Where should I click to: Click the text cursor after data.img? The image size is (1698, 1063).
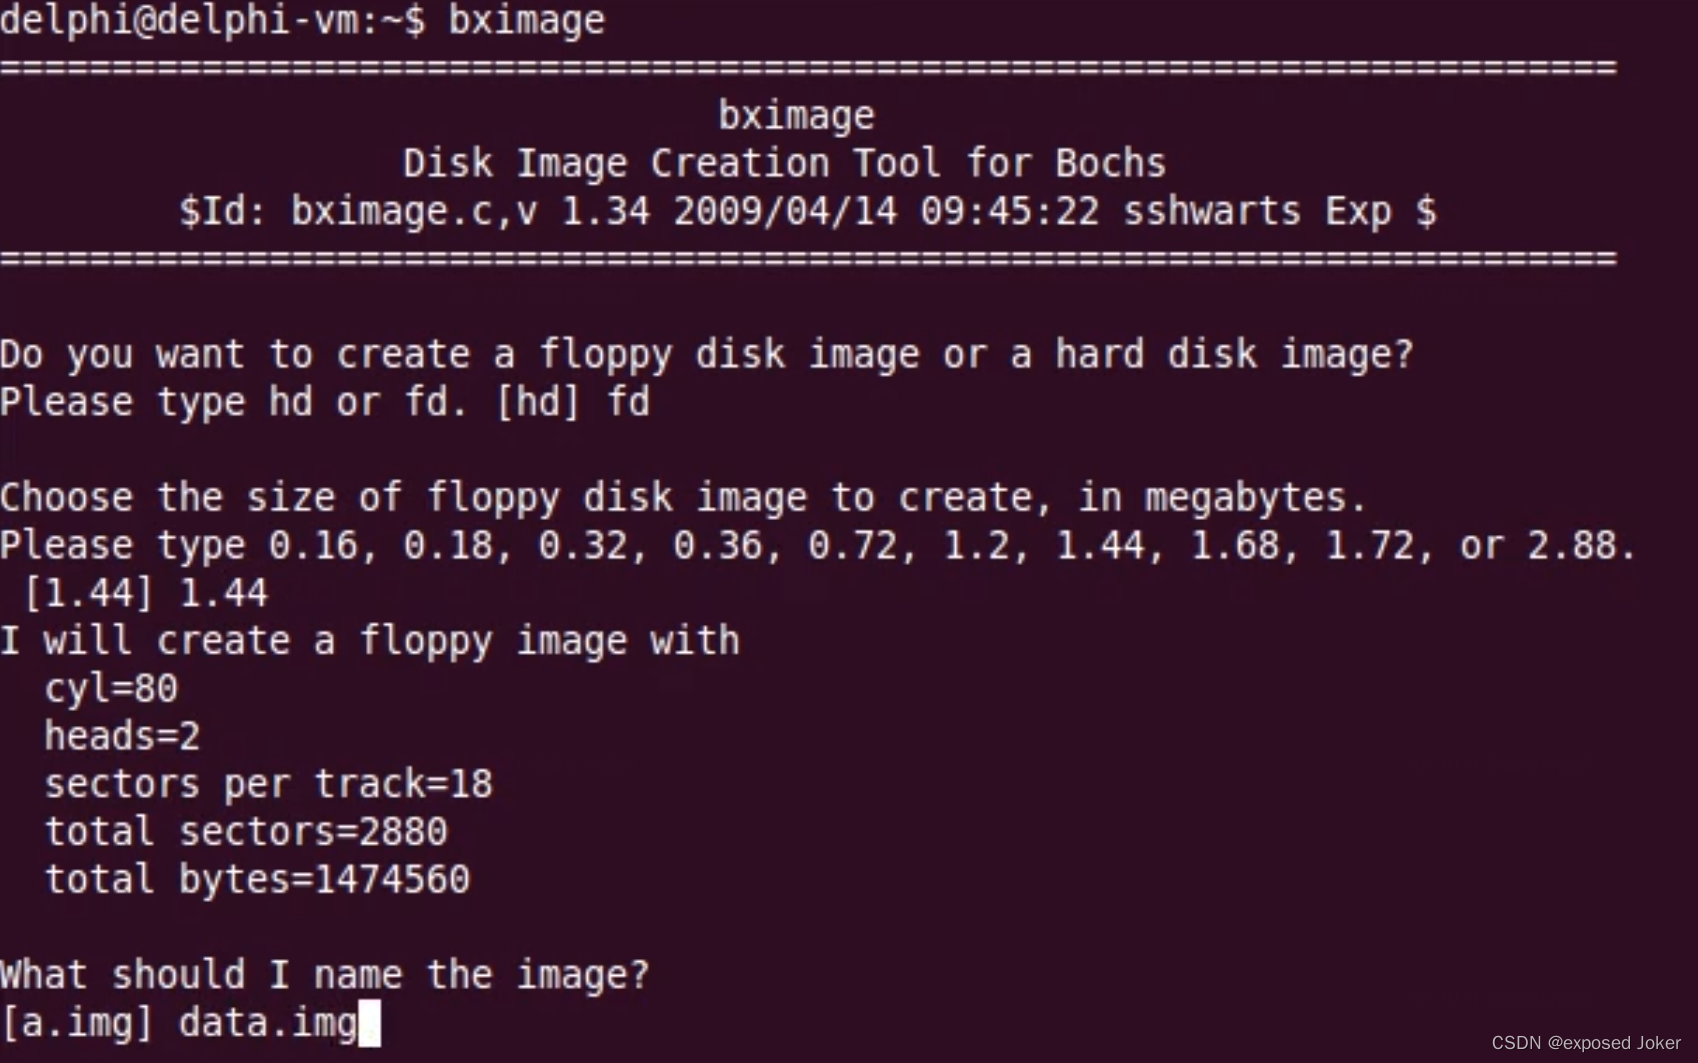click(369, 1023)
